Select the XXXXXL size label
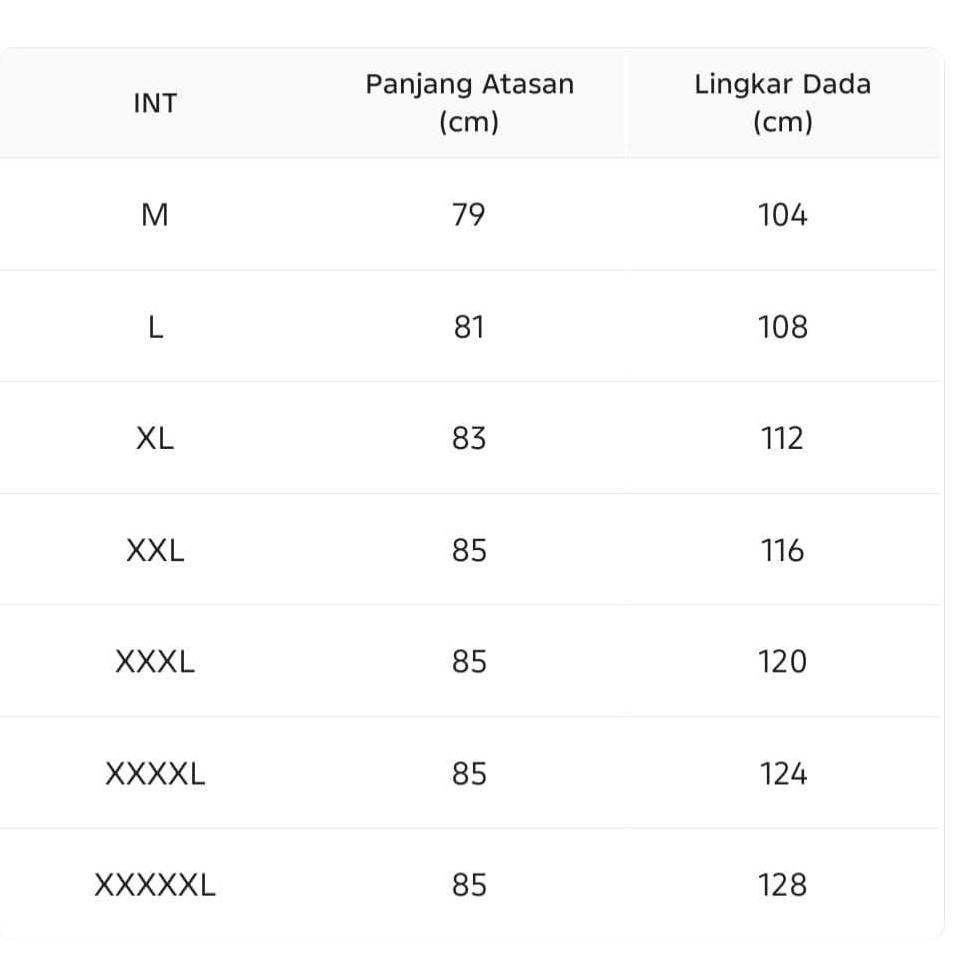Screen dimensions: 970x970 [155, 885]
